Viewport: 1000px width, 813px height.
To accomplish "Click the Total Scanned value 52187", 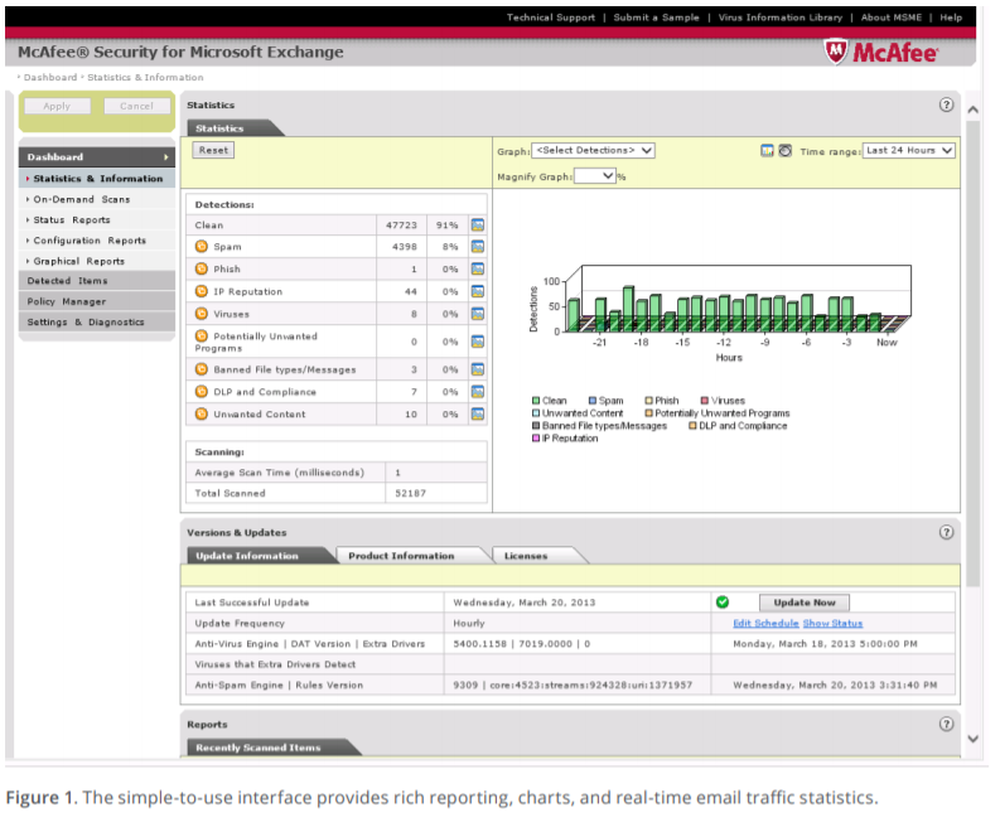I will pyautogui.click(x=410, y=493).
